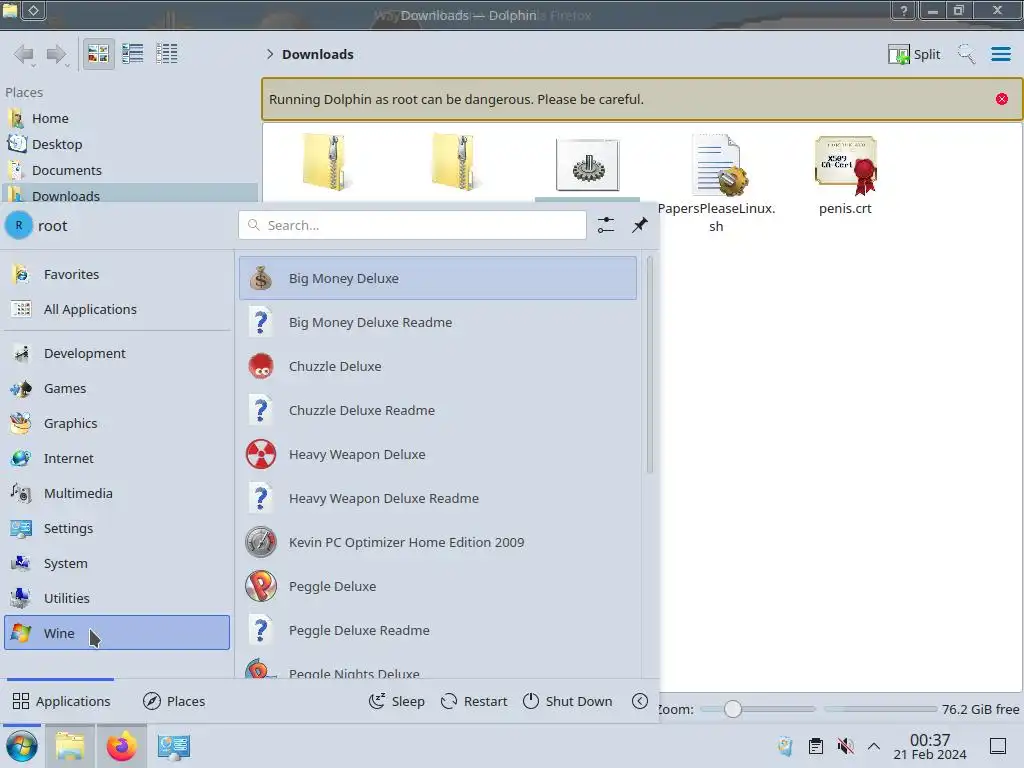Open the launcher configure sliders icon
1024x768 pixels.
[x=605, y=225]
